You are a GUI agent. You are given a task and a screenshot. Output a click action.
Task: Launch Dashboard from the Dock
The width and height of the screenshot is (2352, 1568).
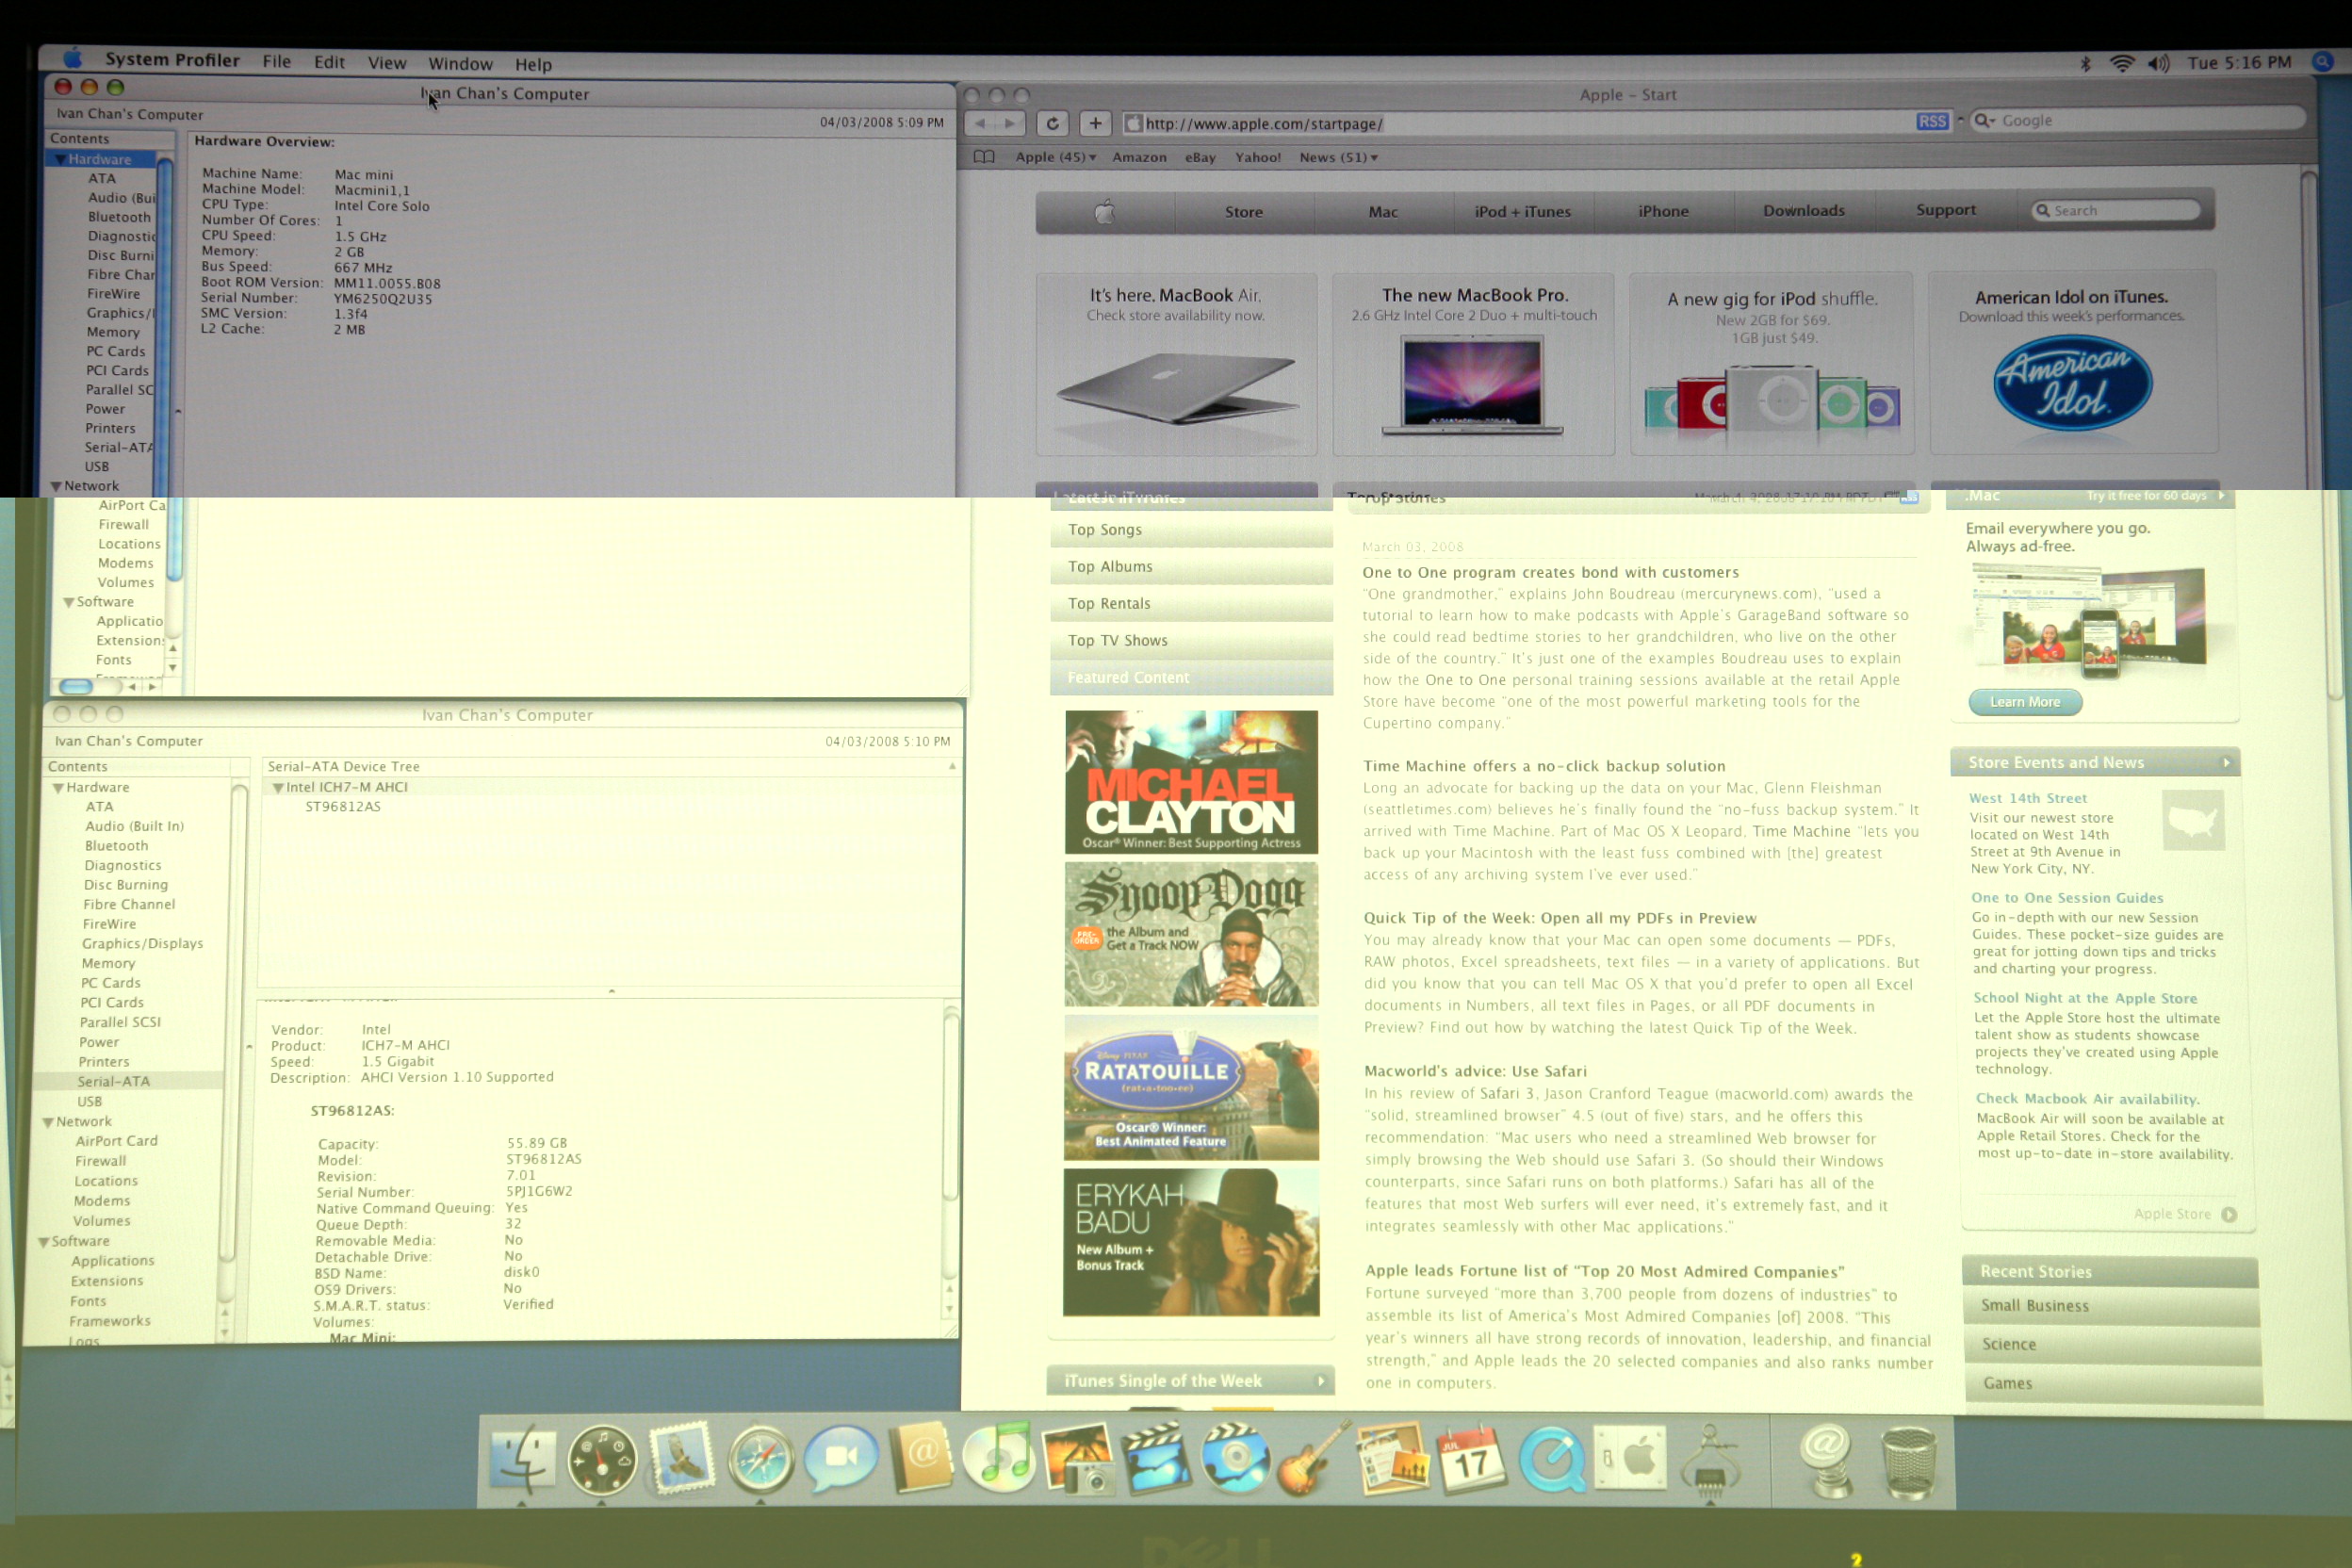[x=601, y=1461]
